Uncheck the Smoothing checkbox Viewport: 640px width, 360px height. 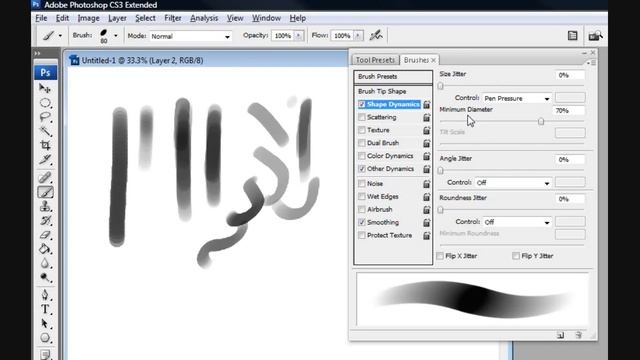pyautogui.click(x=362, y=222)
